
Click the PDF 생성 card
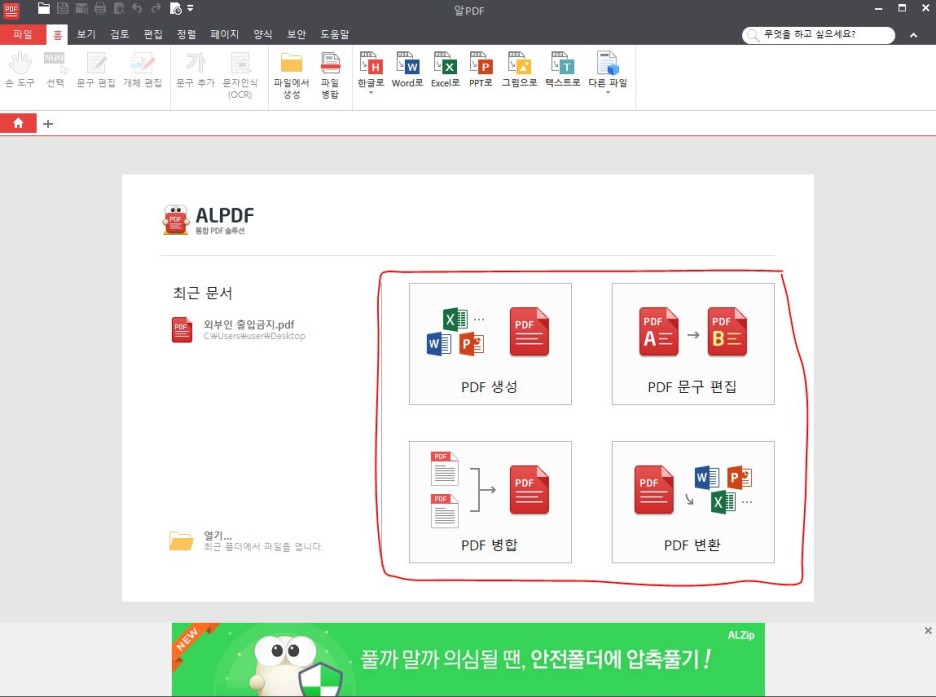point(490,344)
